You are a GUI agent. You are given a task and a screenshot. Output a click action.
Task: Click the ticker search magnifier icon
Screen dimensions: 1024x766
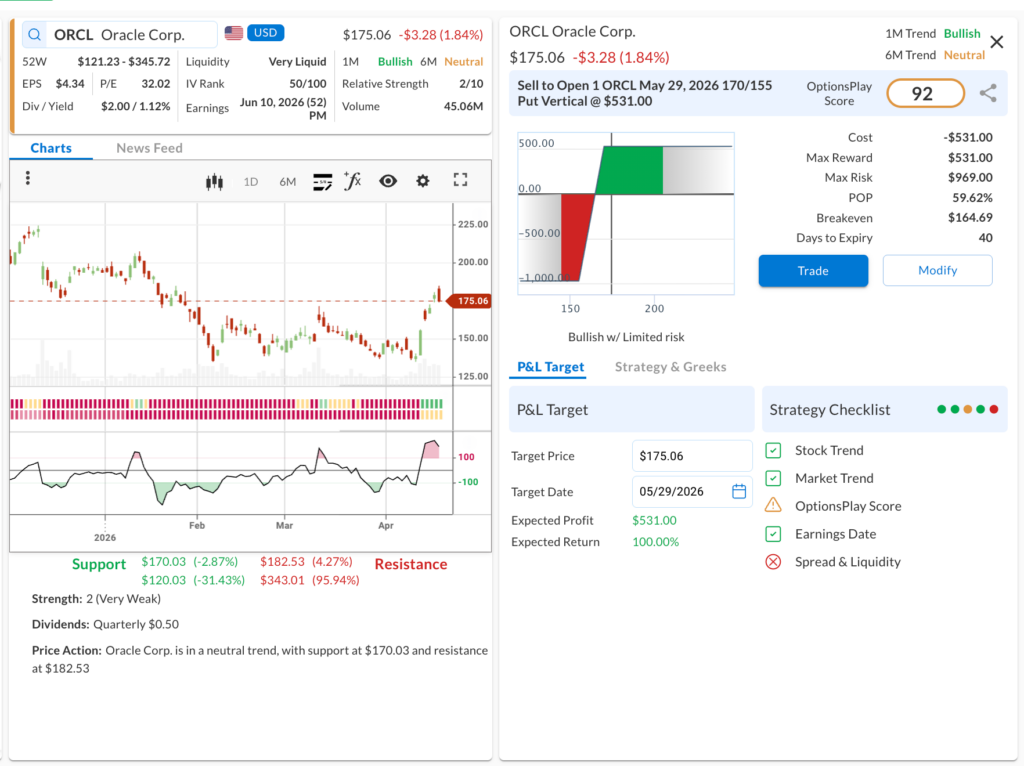click(x=34, y=35)
